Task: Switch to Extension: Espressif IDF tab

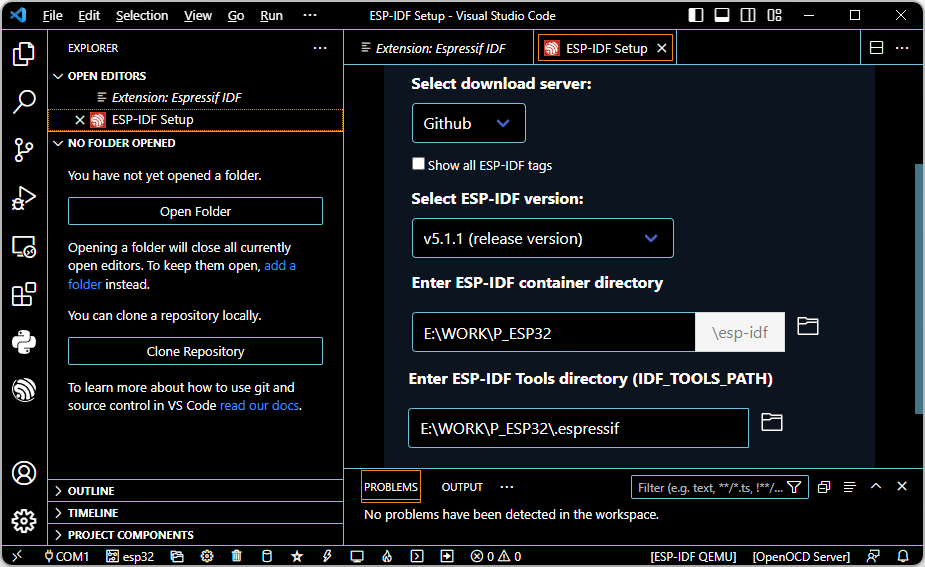Action: point(439,48)
